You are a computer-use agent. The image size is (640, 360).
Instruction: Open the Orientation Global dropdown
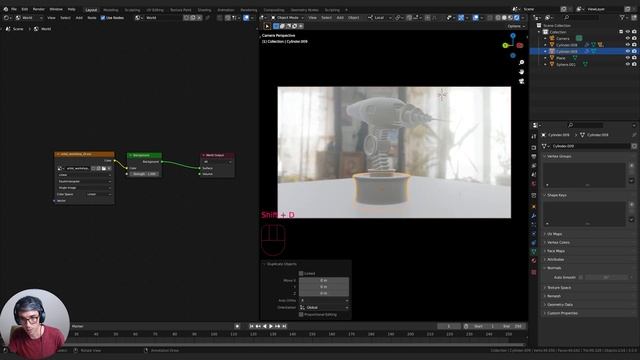(x=324, y=307)
